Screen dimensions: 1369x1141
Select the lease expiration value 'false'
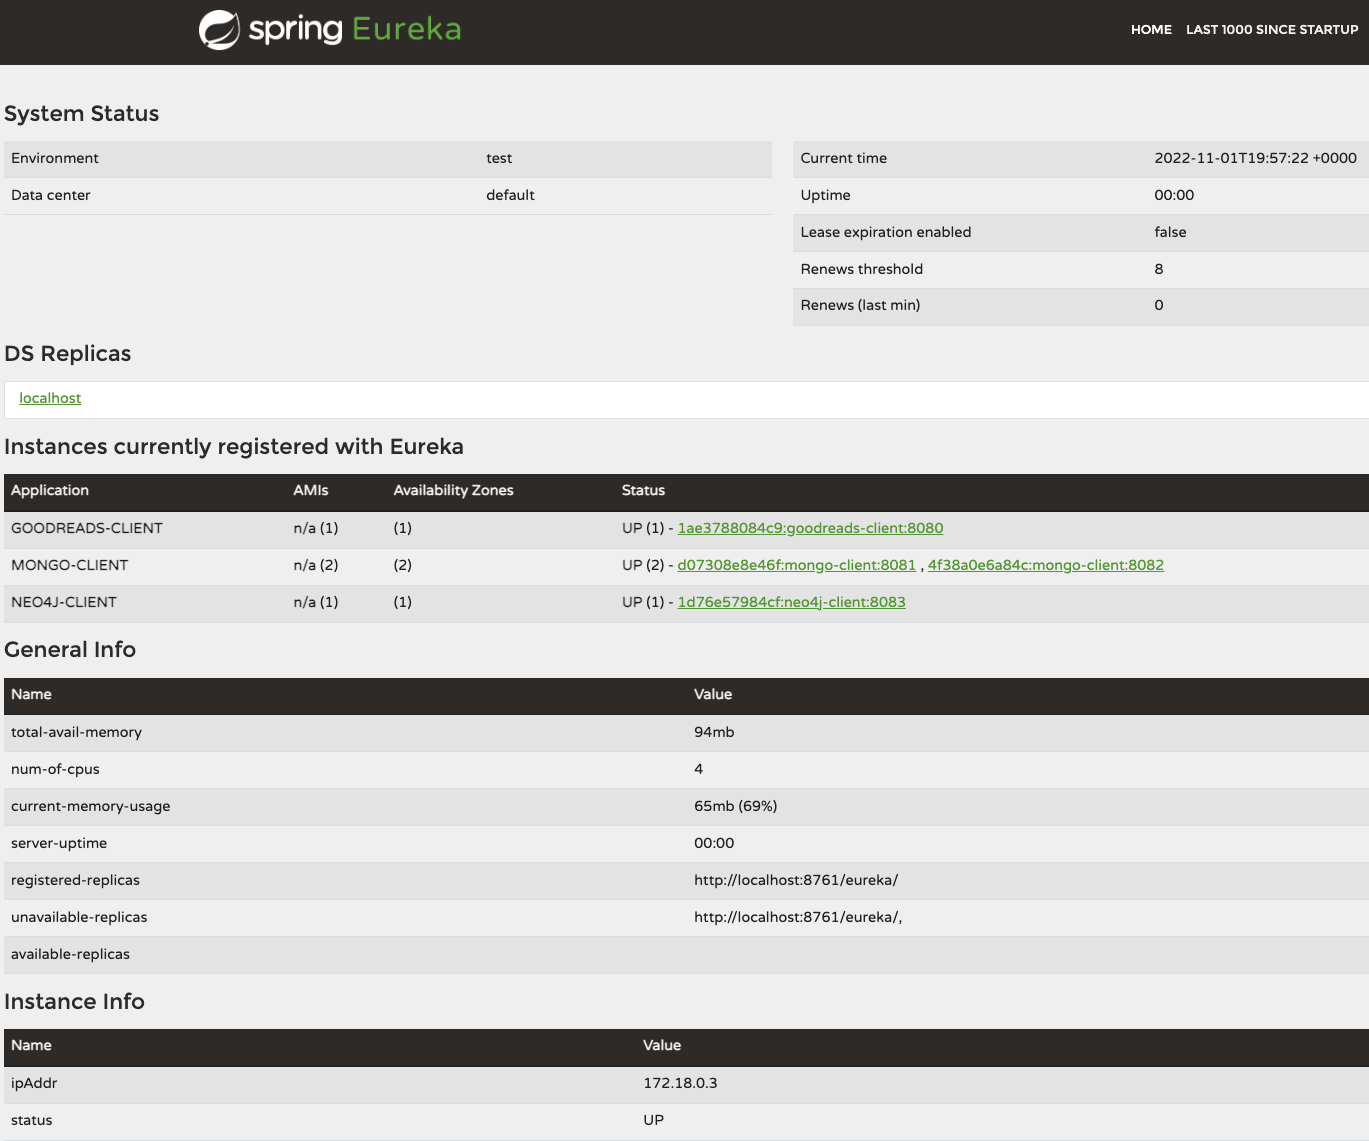pos(1171,232)
